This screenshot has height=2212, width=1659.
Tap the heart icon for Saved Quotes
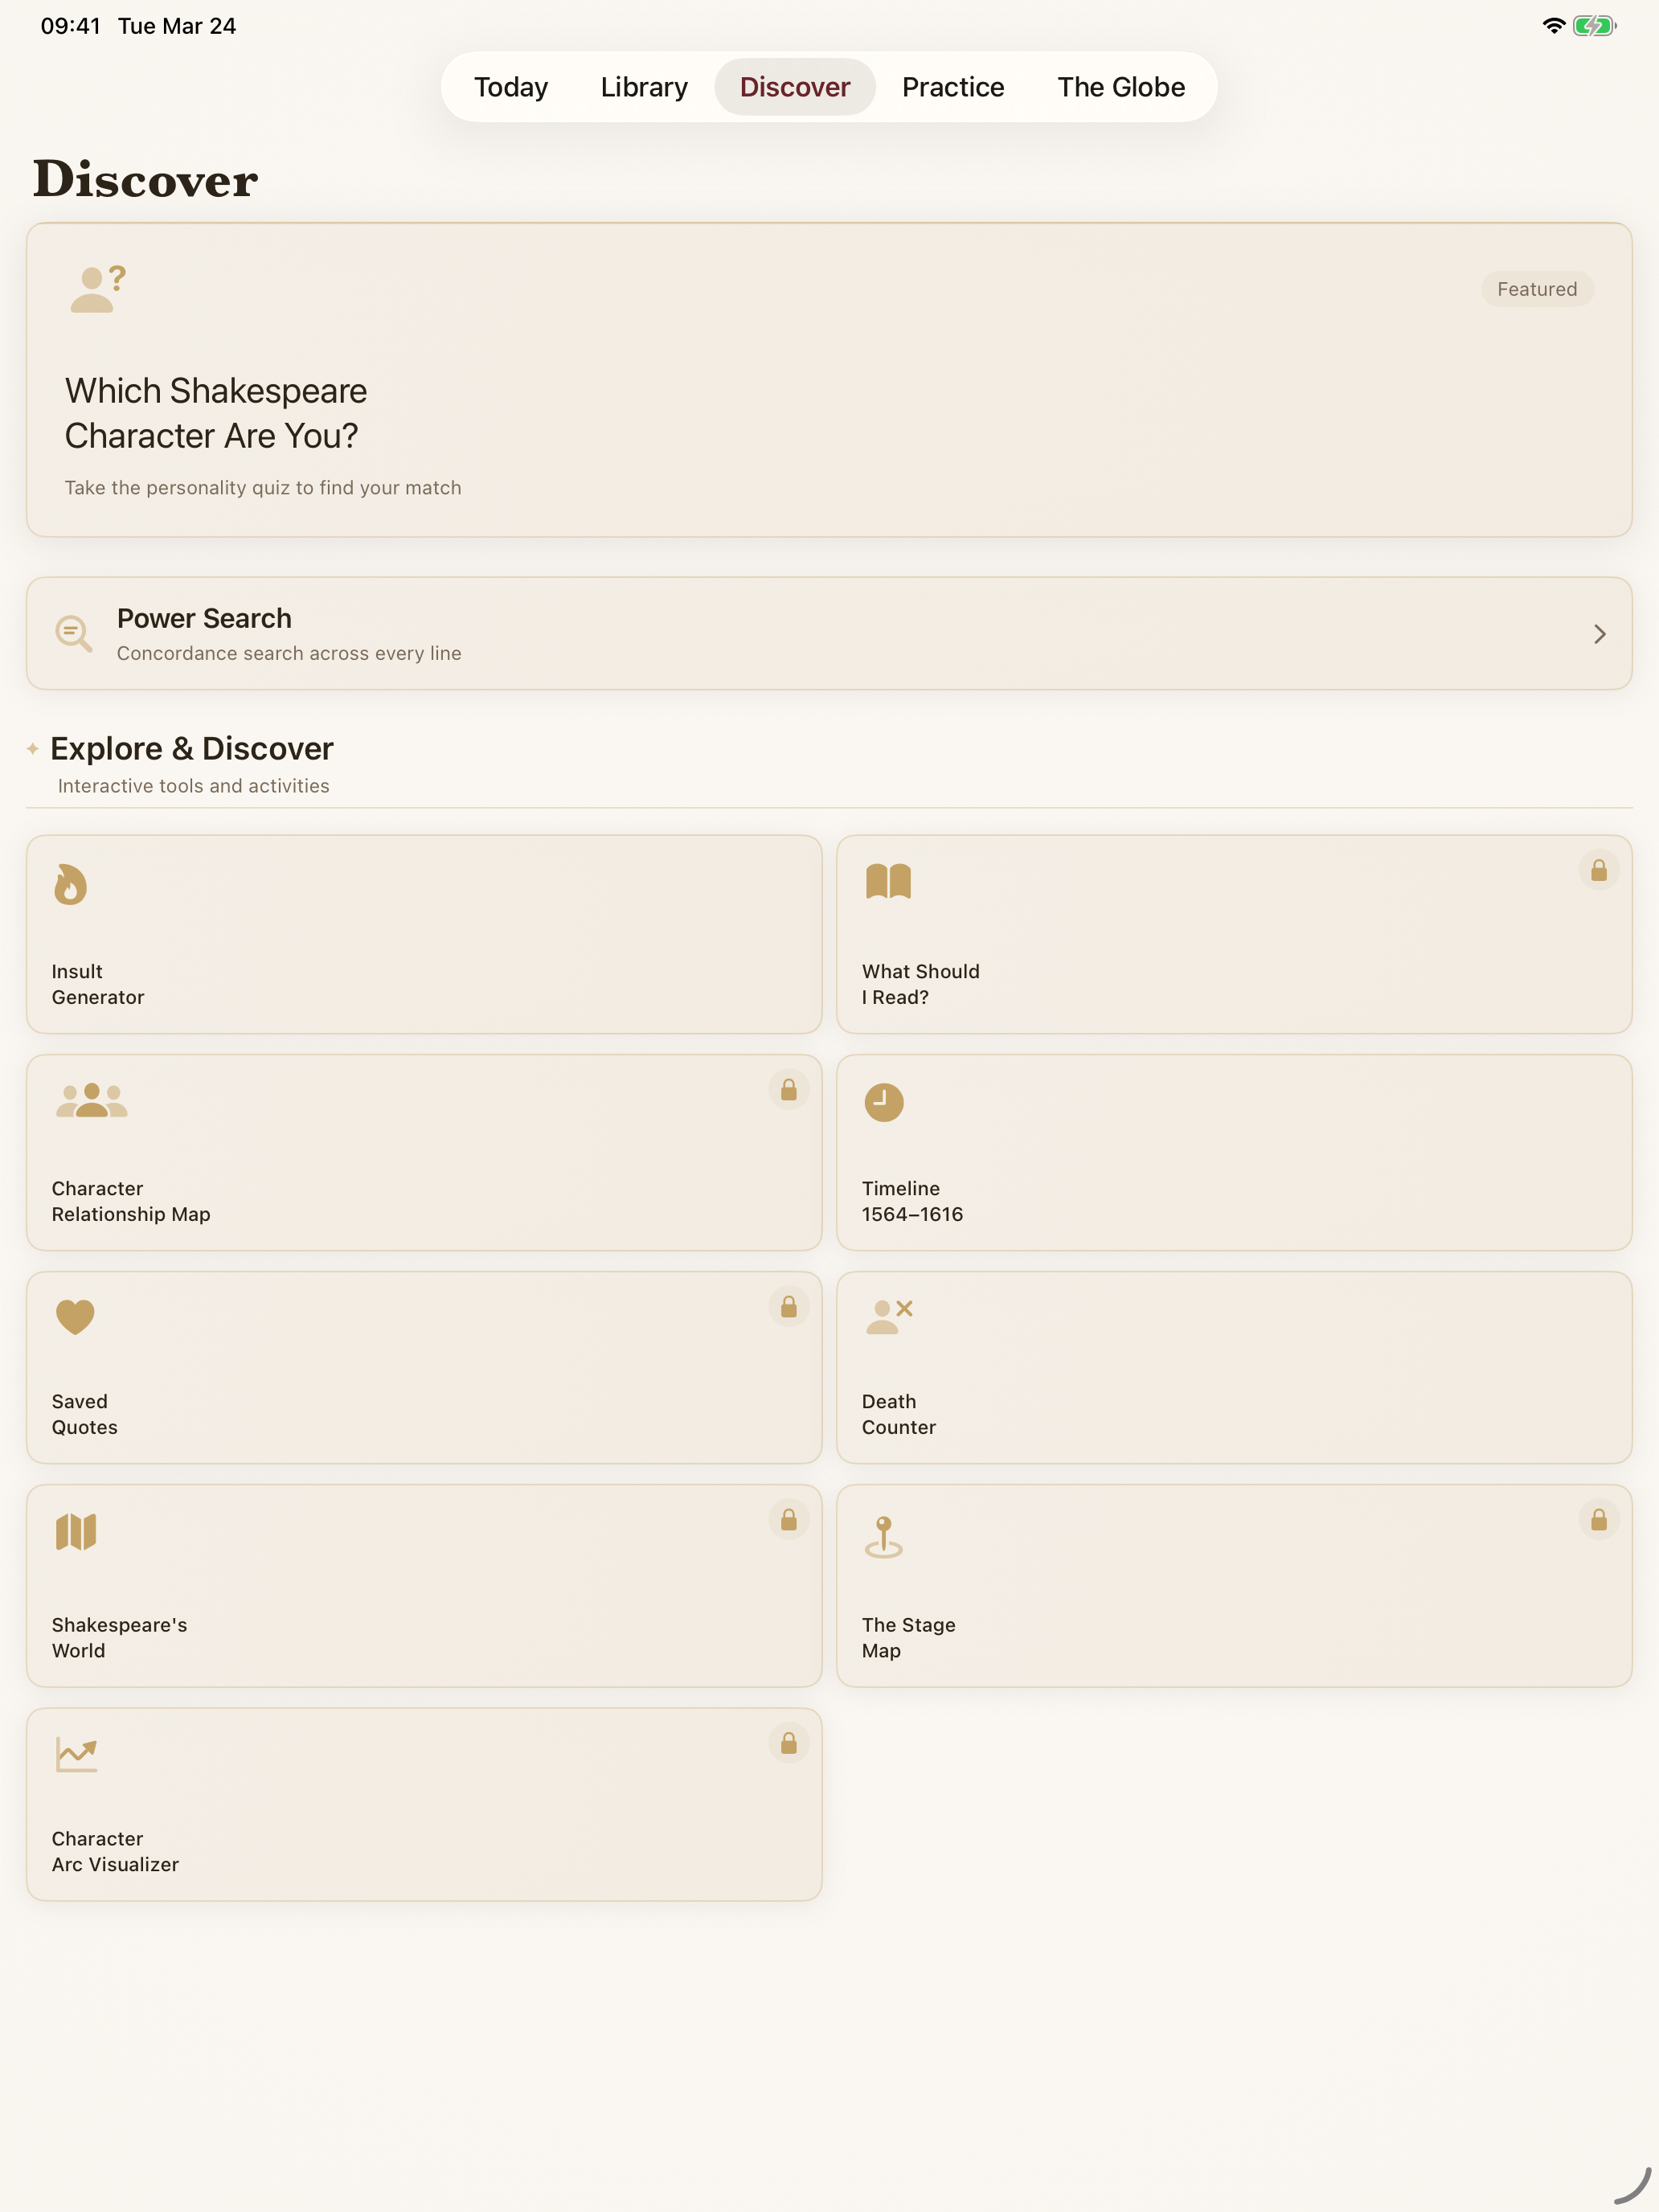click(75, 1317)
